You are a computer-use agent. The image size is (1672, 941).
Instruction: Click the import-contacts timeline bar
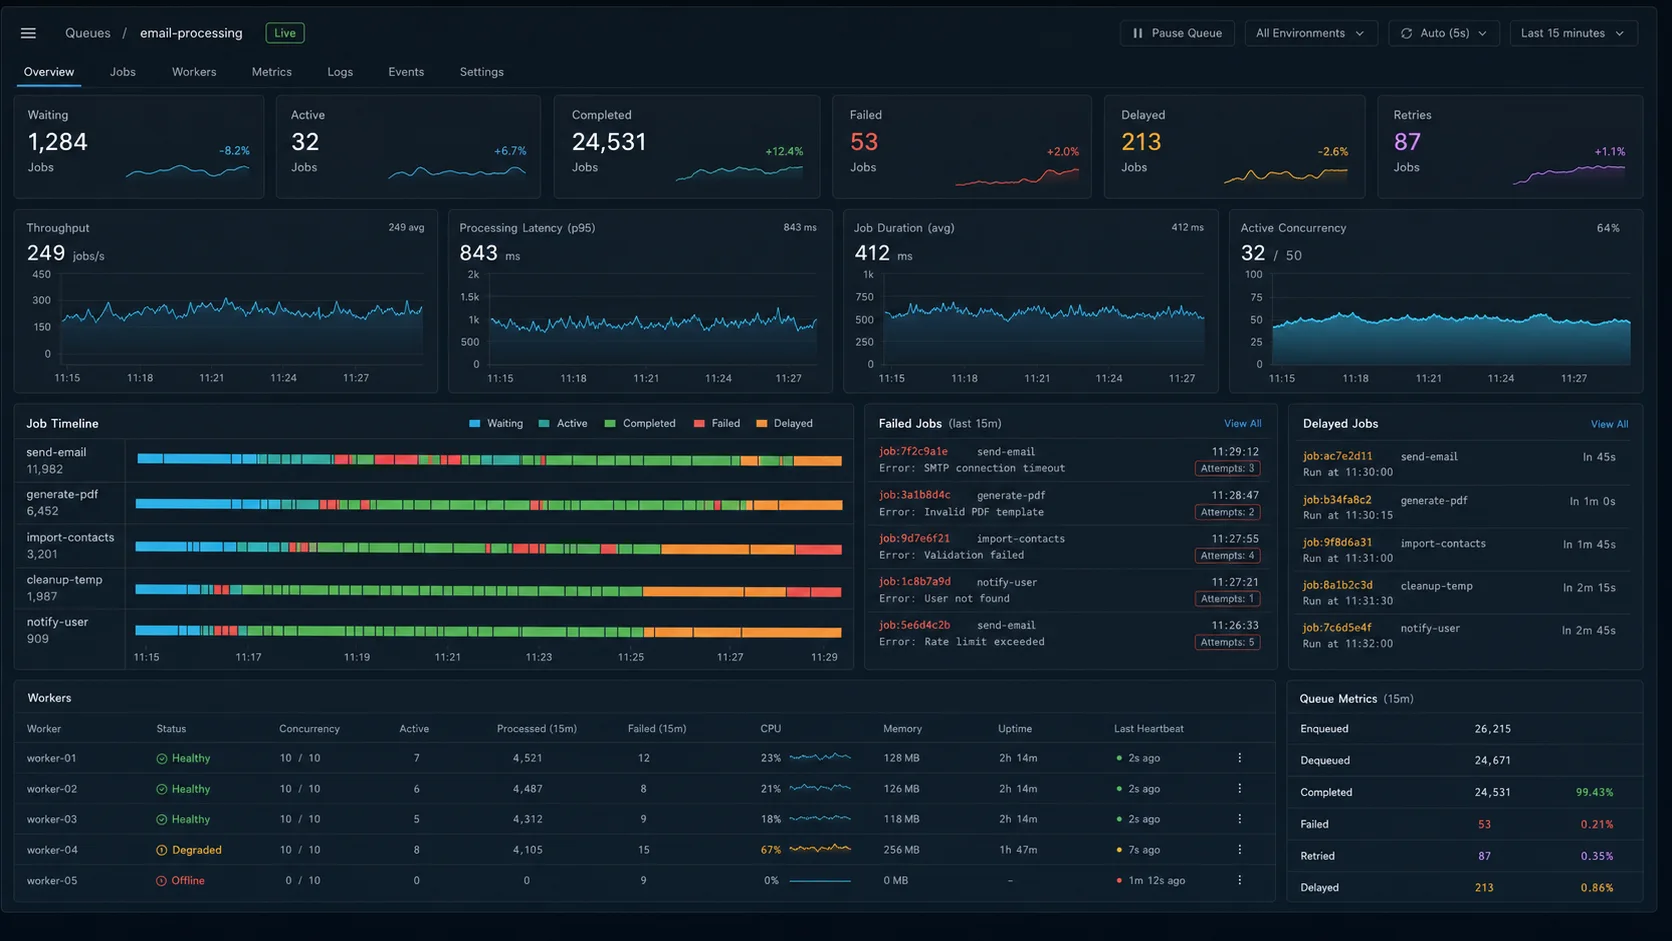point(489,548)
